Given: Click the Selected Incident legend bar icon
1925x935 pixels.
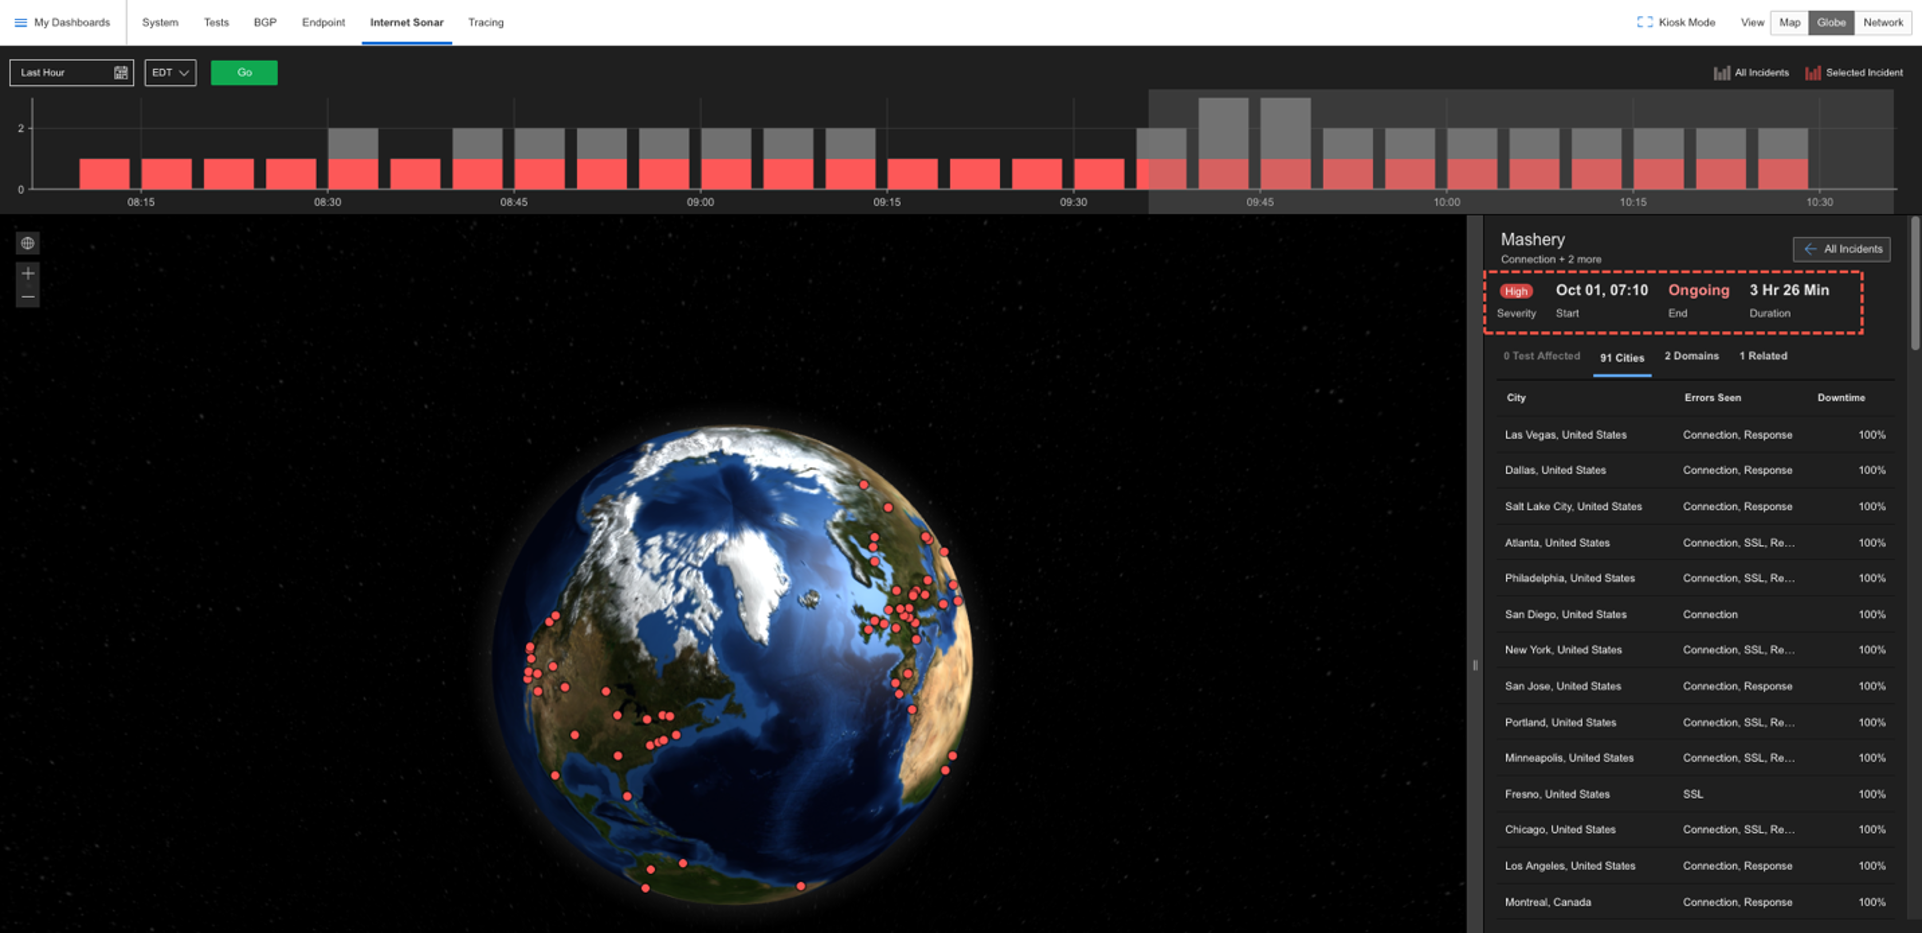Looking at the screenshot, I should point(1813,73).
